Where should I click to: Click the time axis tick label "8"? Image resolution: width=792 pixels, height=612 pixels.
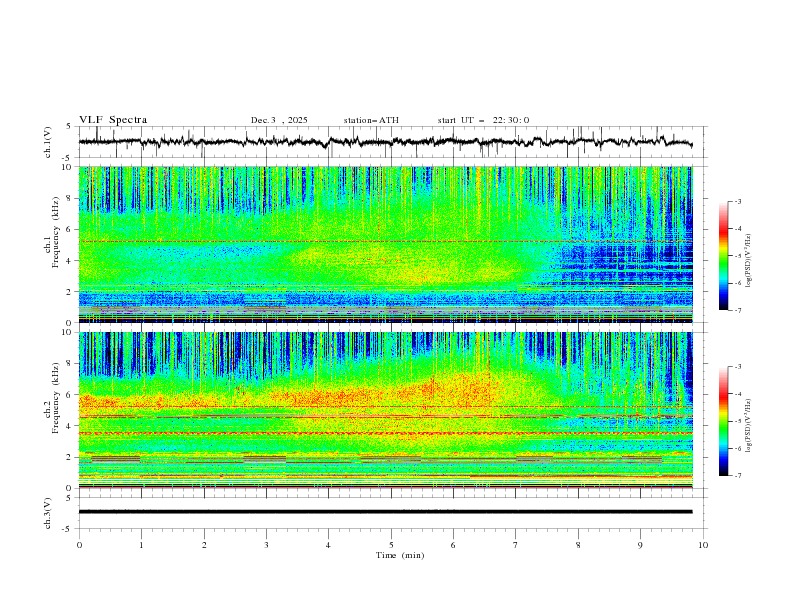click(578, 545)
